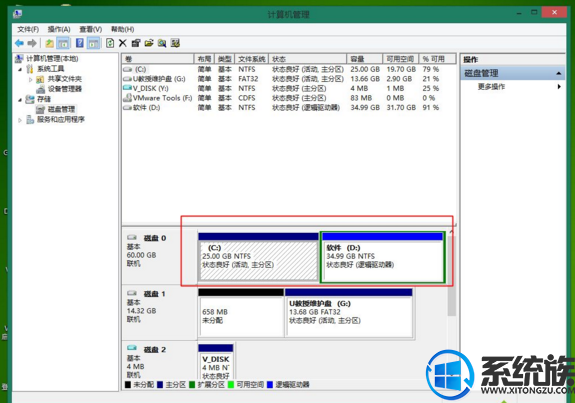Image resolution: width=575 pixels, height=403 pixels.
Task: Select the 软件 (D:) volume name in the list
Action: (x=146, y=107)
